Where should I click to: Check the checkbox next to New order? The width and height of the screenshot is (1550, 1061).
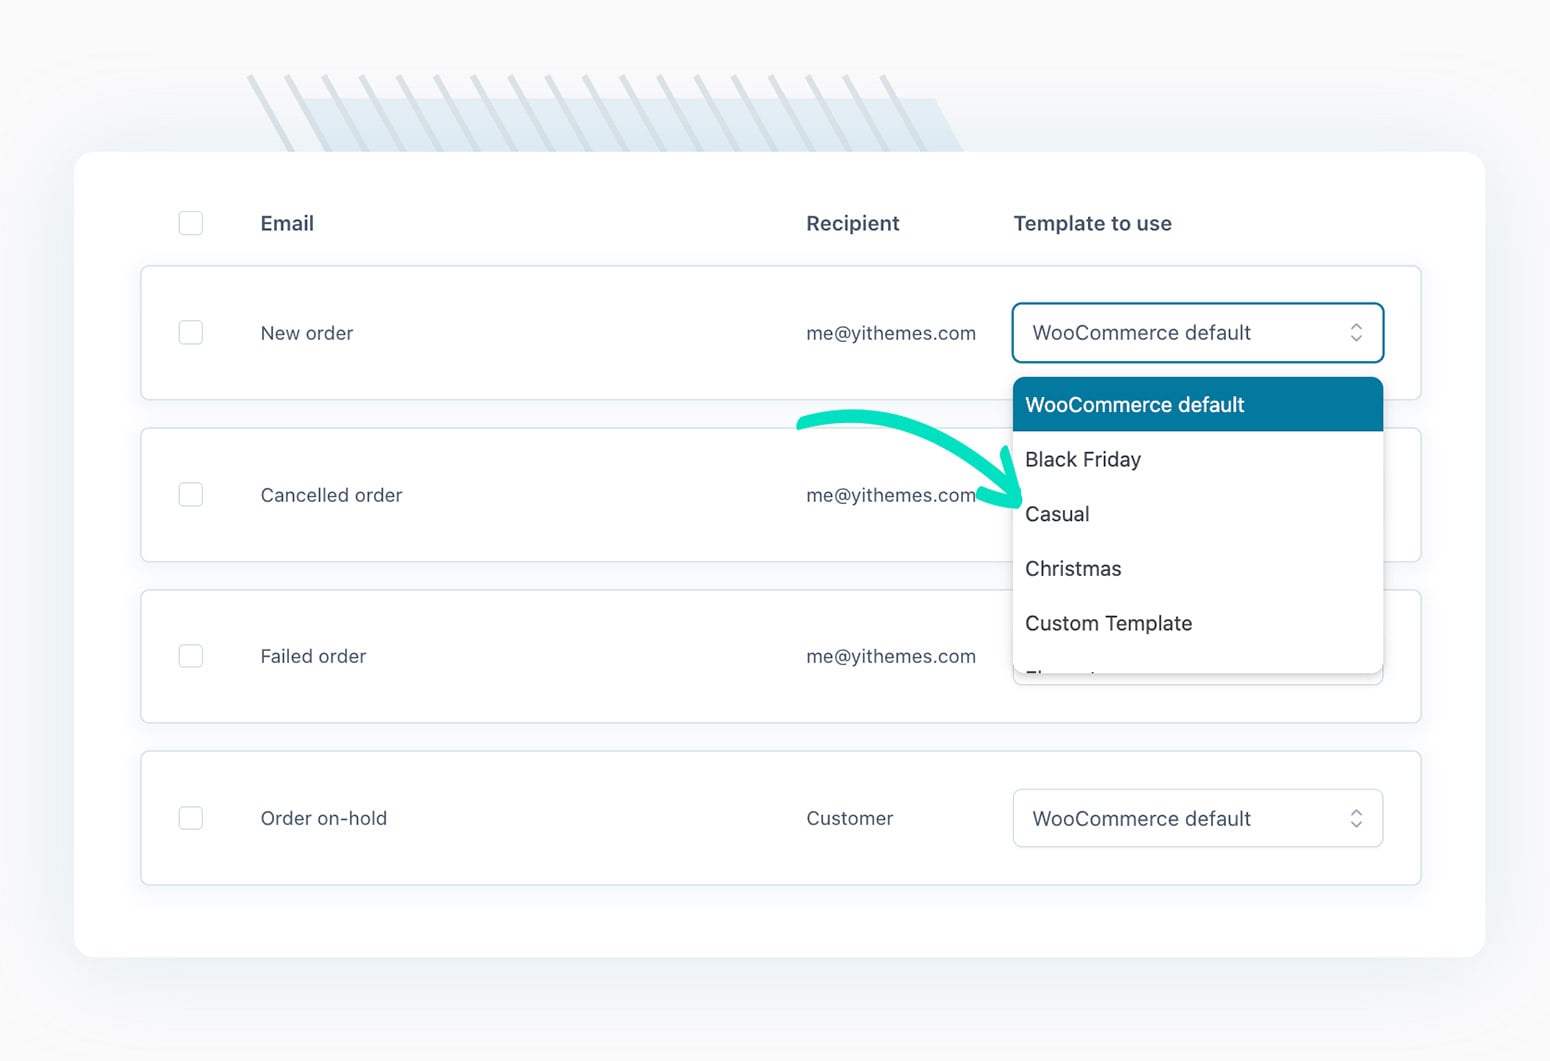[190, 332]
